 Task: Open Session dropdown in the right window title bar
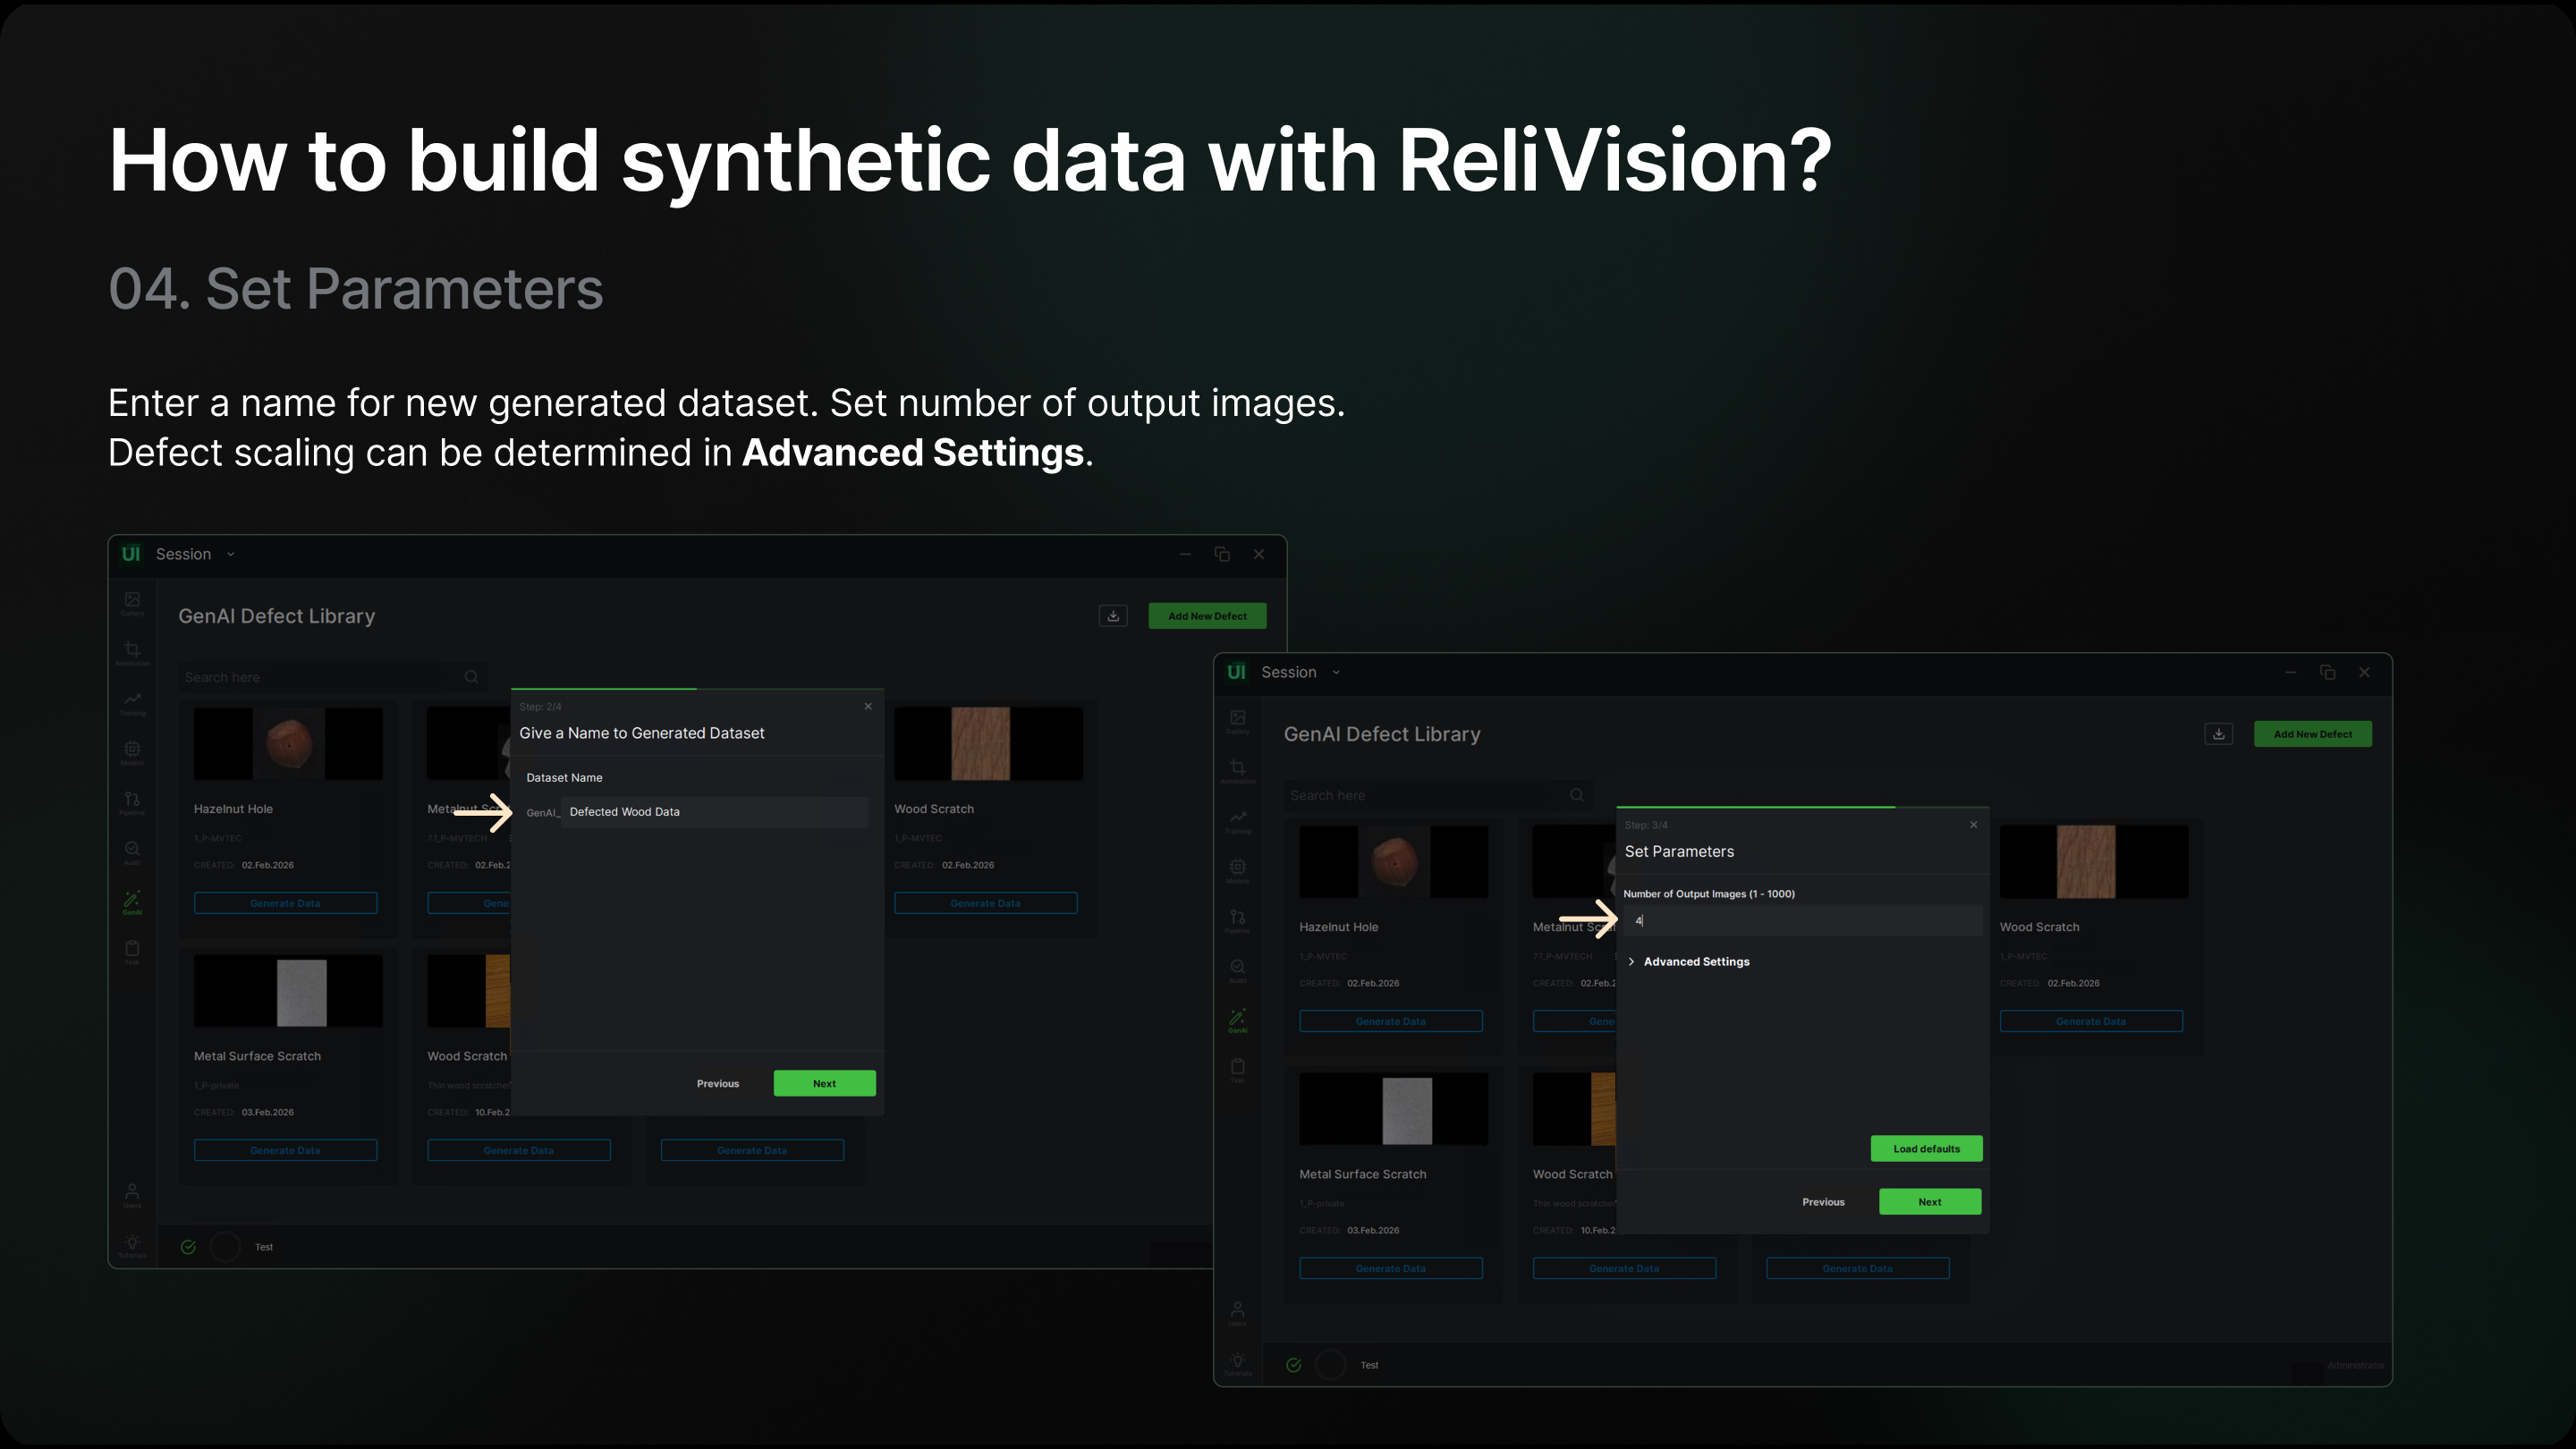coord(1300,672)
